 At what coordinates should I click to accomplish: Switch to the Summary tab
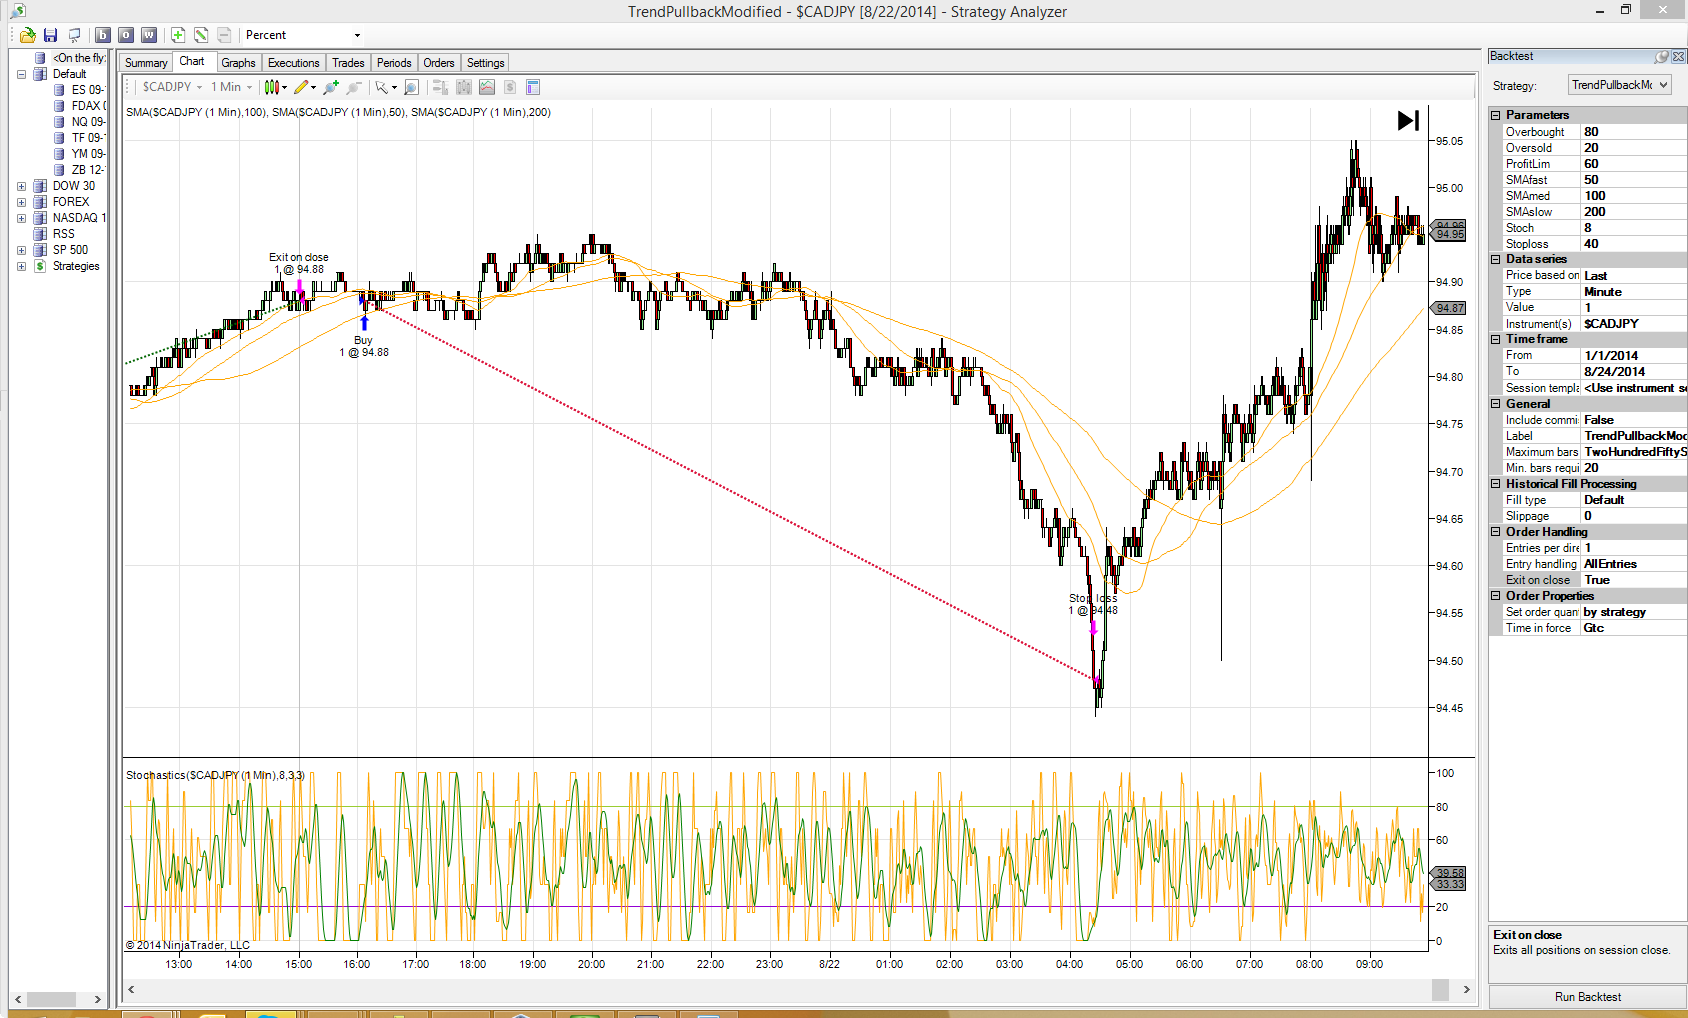[146, 63]
